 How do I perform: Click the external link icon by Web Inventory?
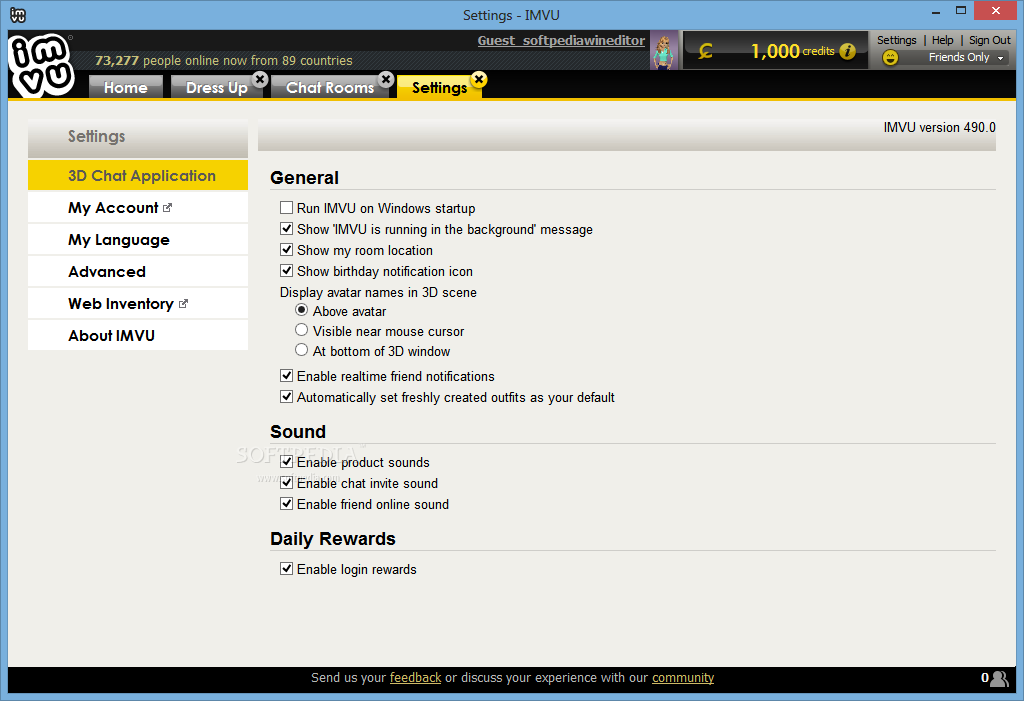[183, 304]
